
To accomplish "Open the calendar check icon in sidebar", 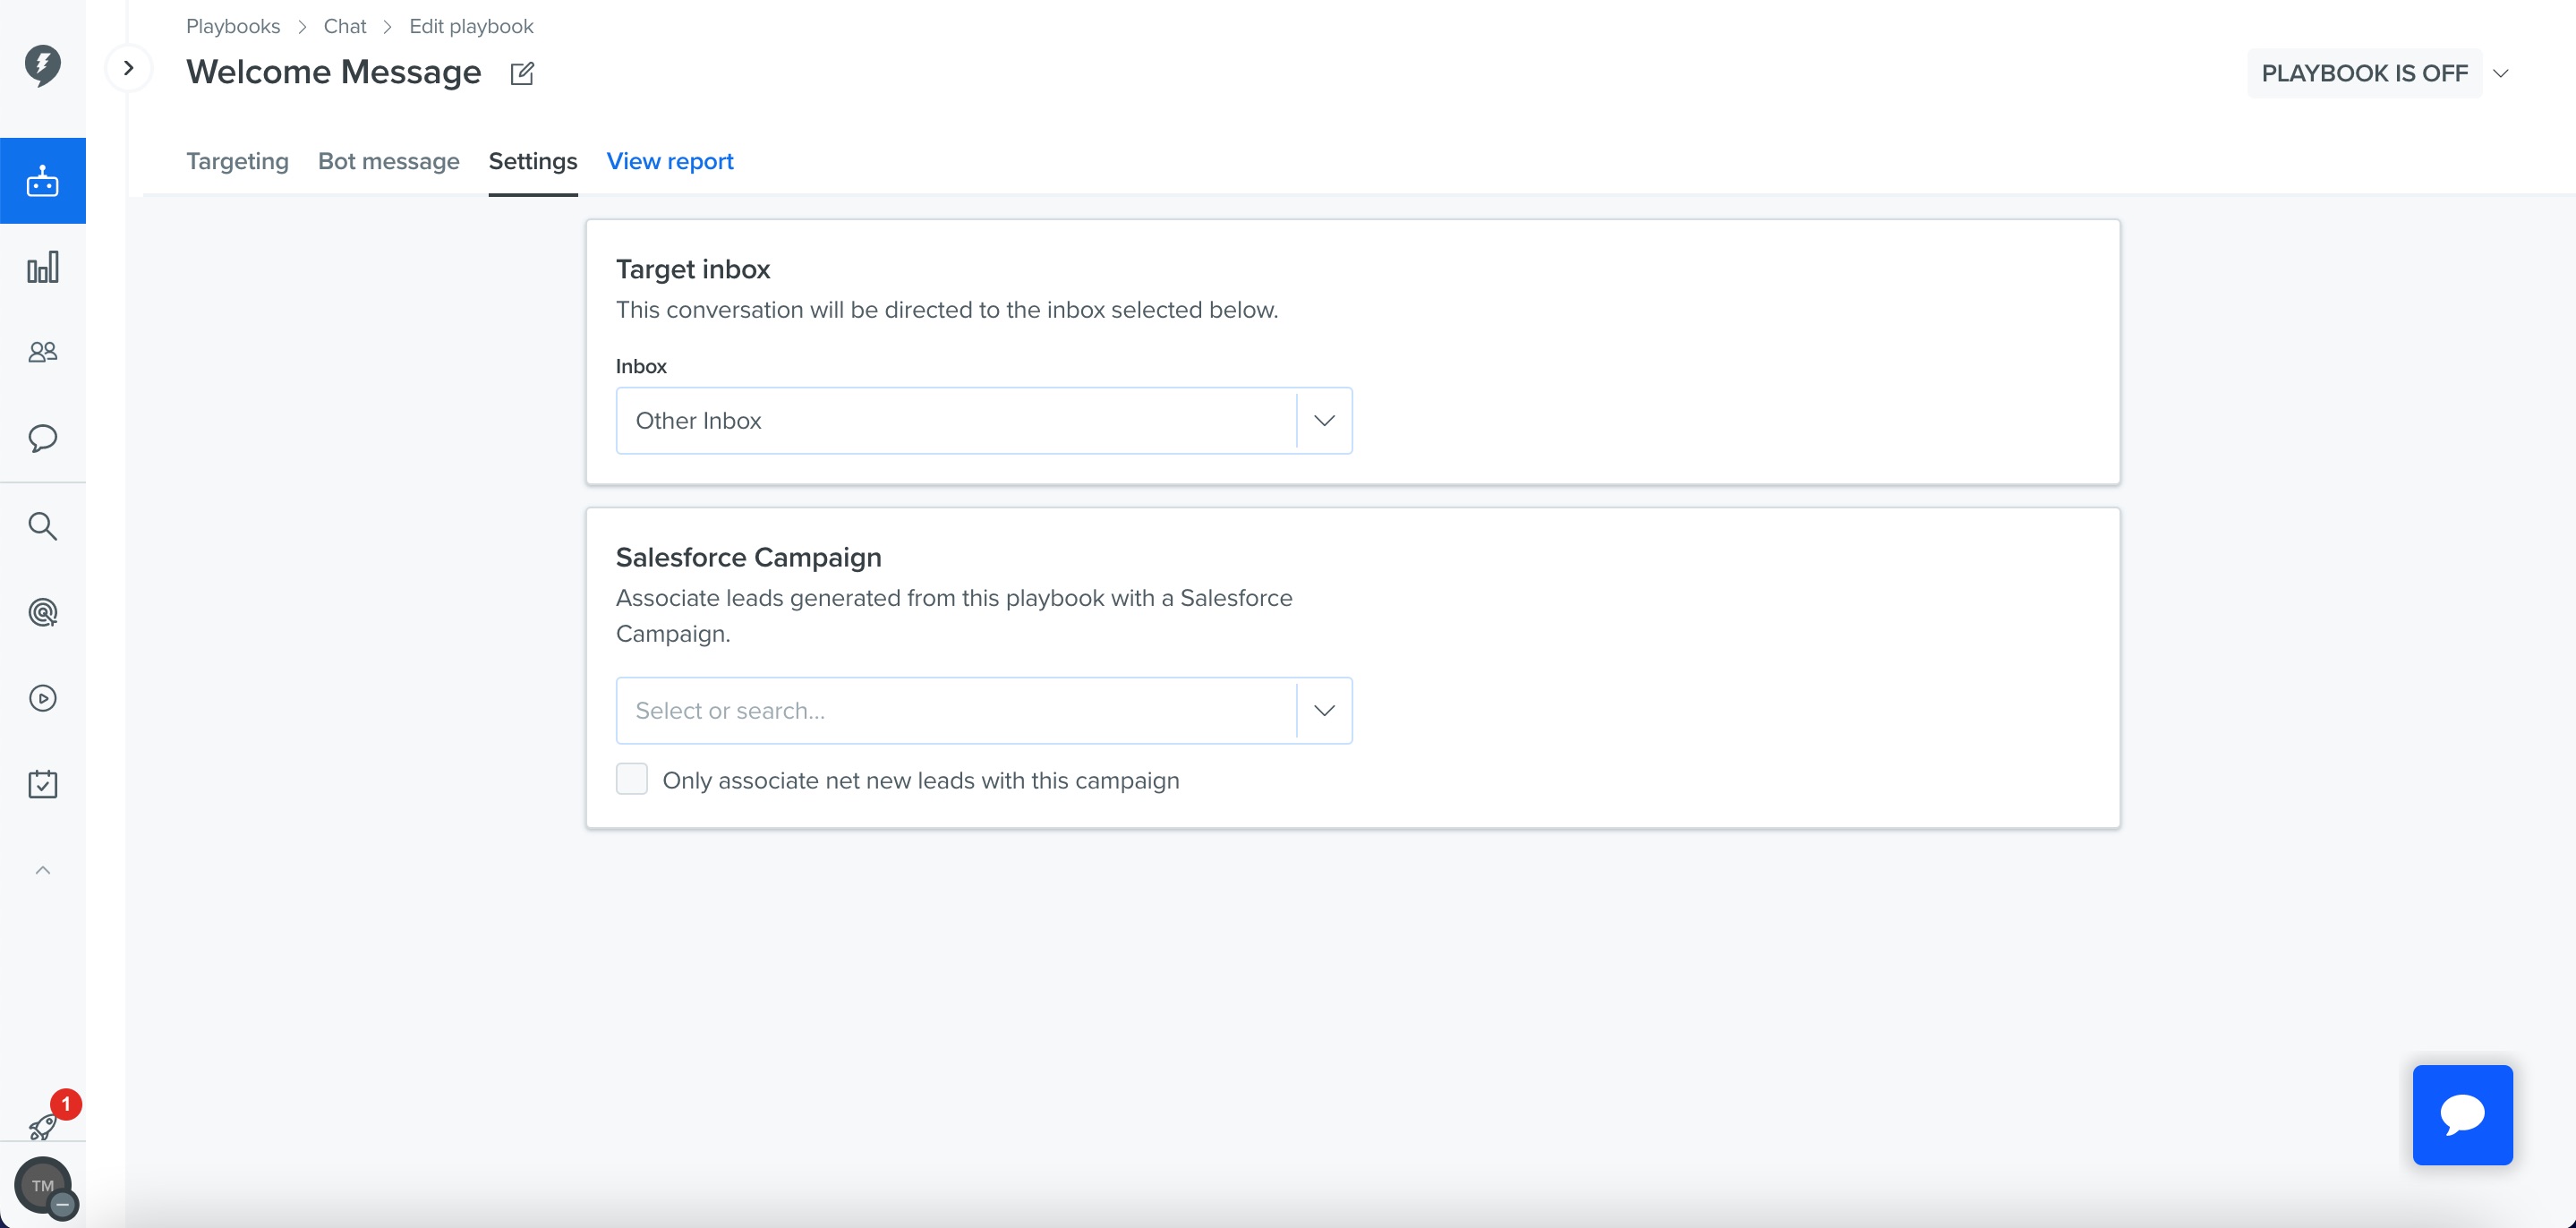I will coord(43,784).
